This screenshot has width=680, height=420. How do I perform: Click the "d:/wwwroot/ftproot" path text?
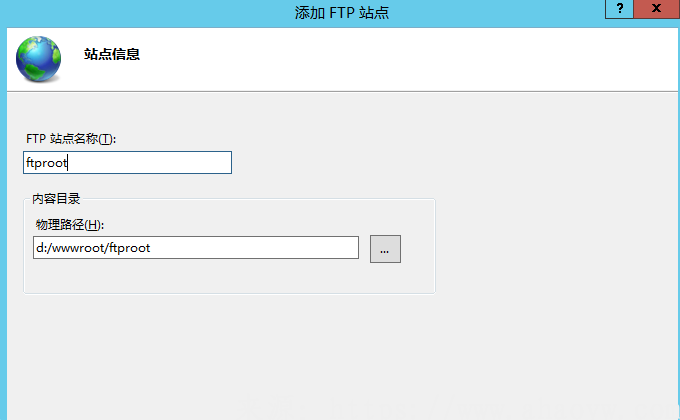(x=92, y=248)
